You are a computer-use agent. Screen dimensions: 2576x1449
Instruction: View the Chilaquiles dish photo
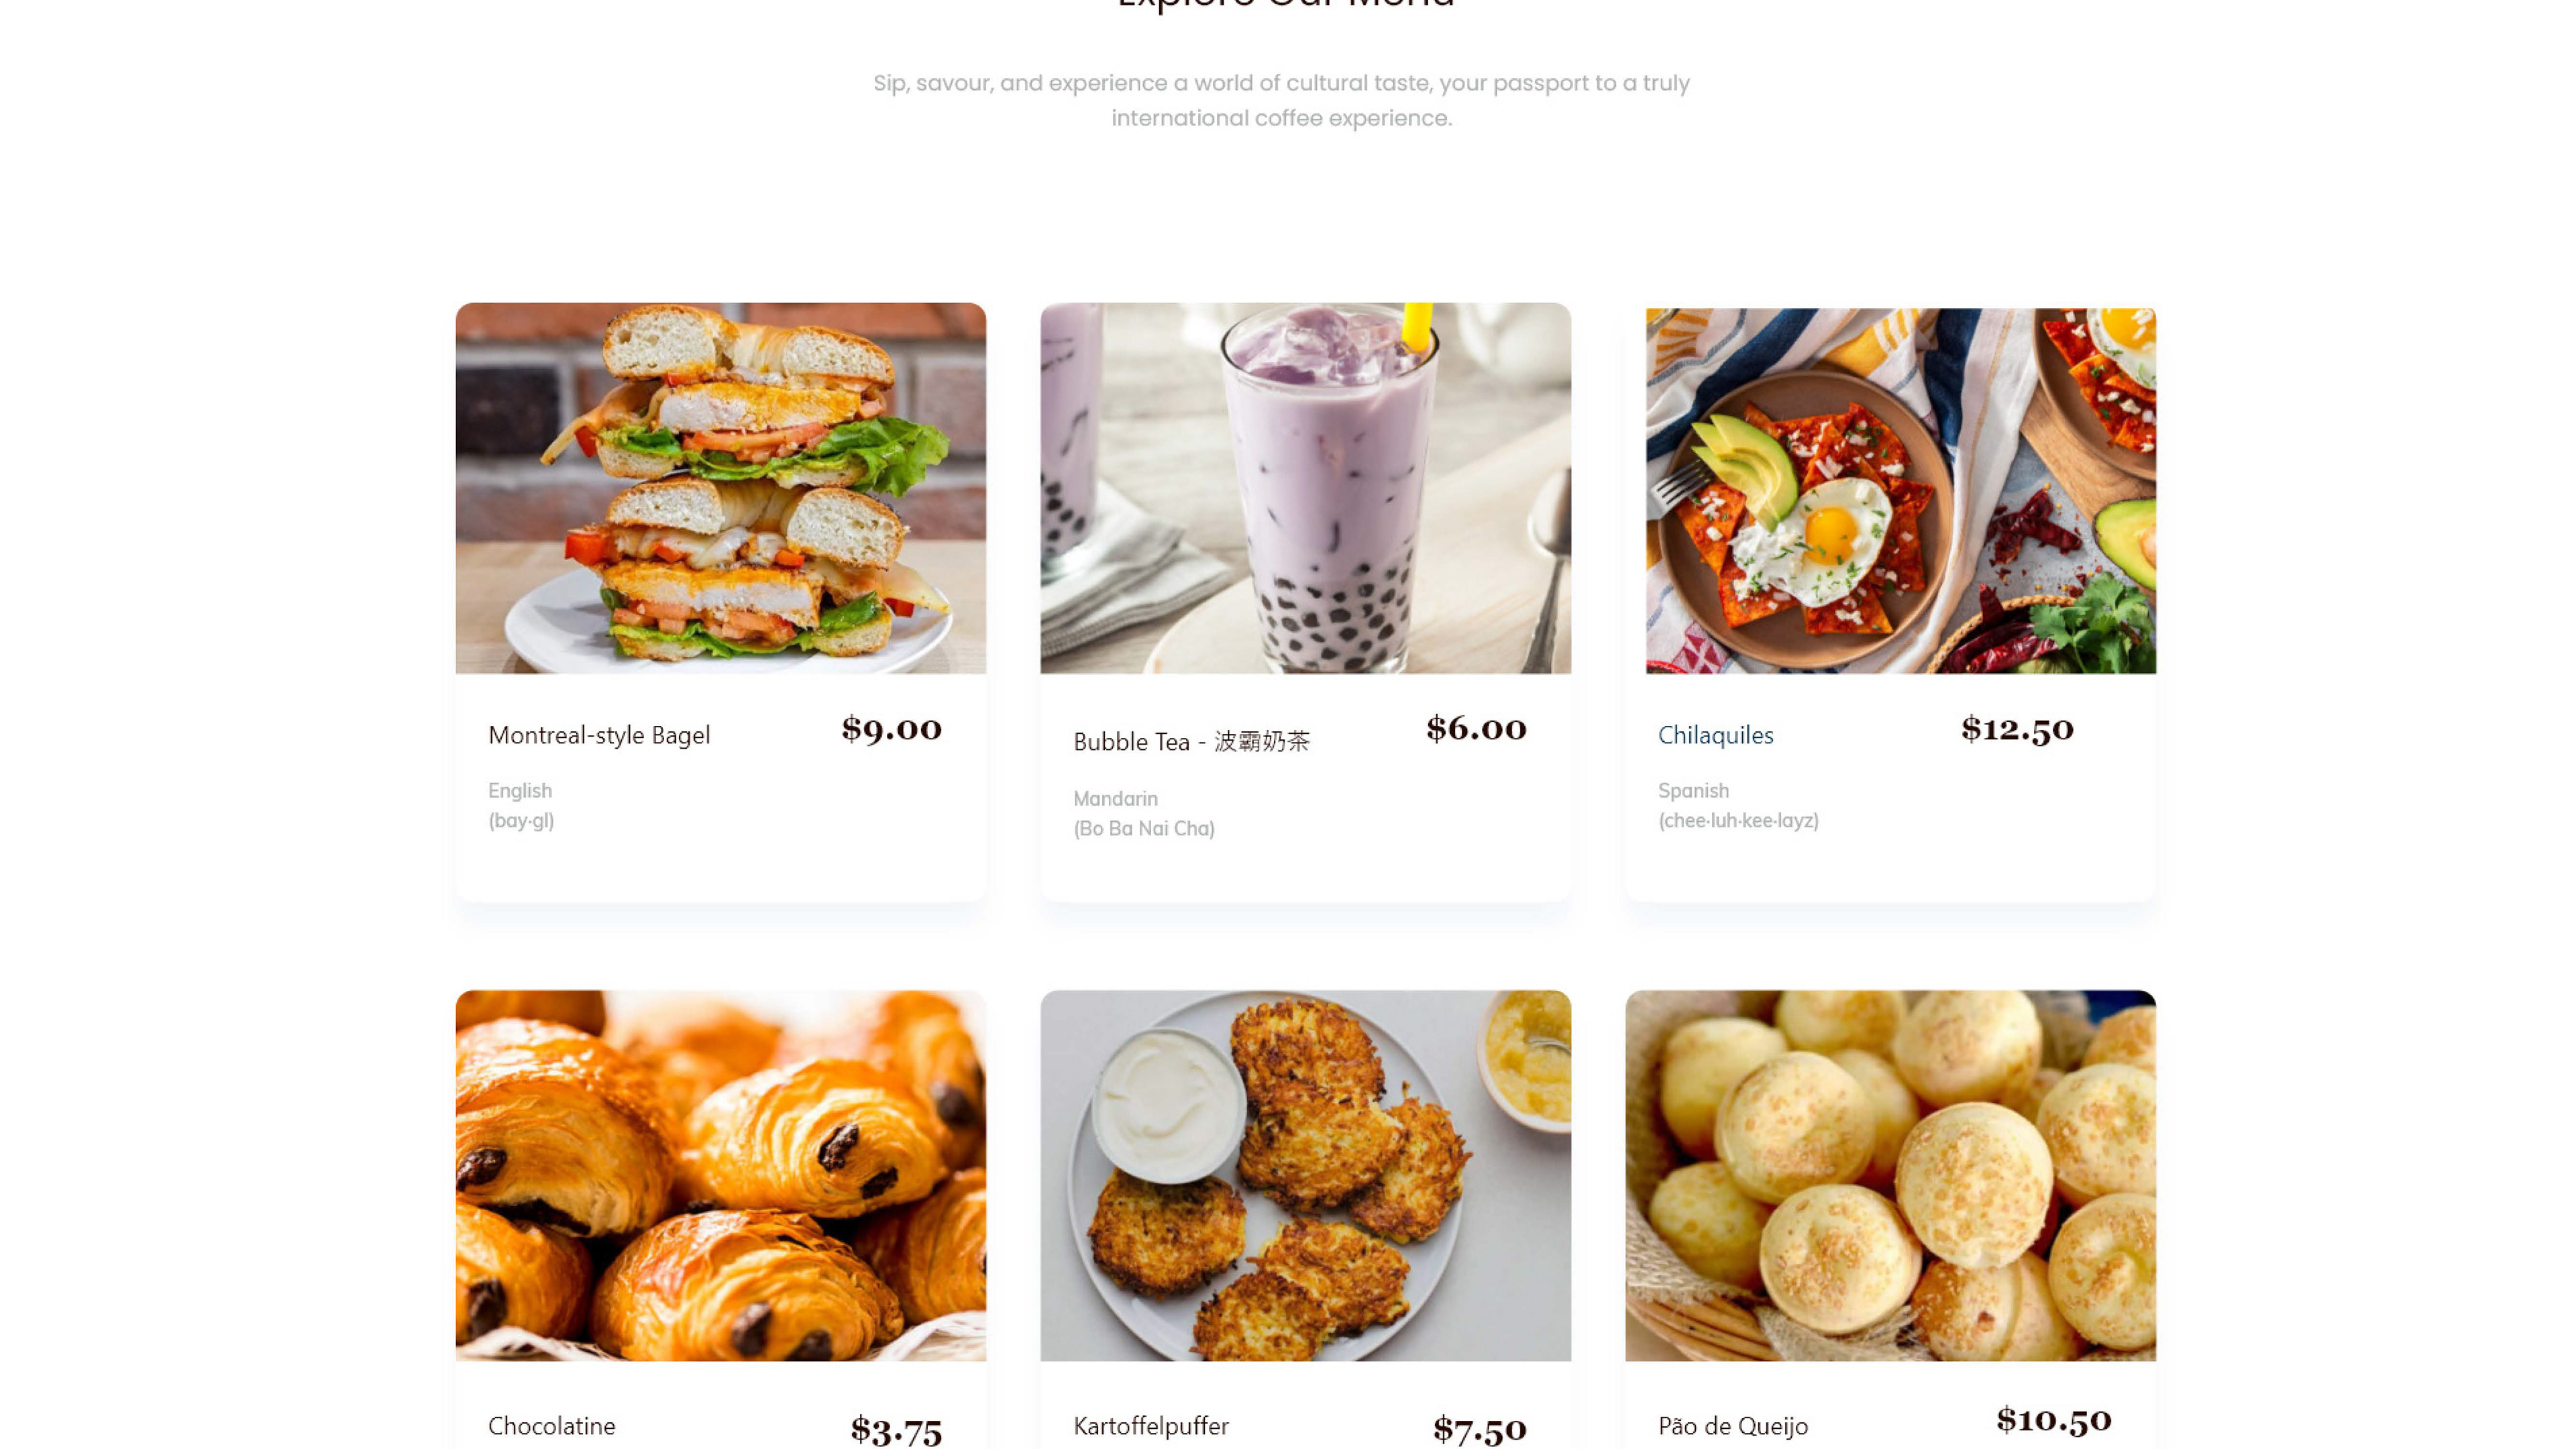tap(1901, 491)
